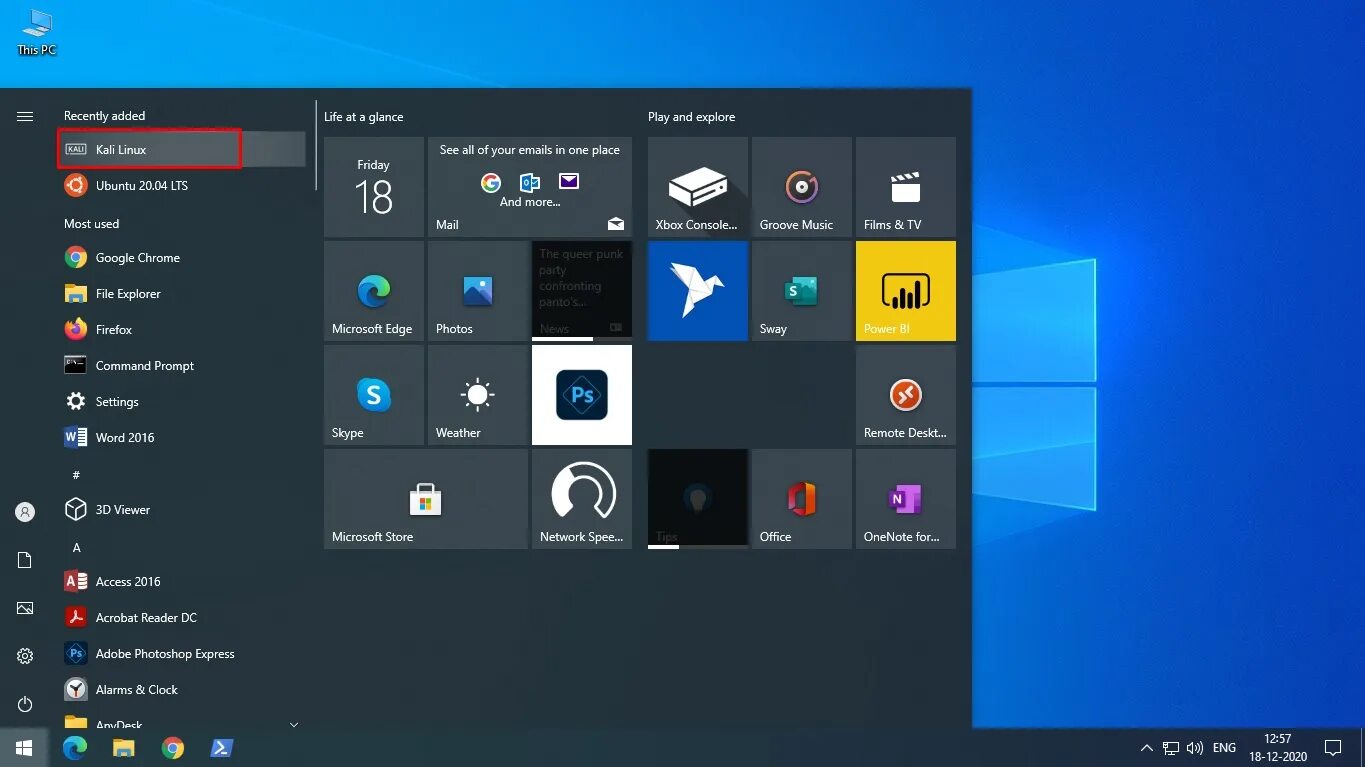Open Pictures from Start sidebar
This screenshot has height=767, width=1365.
[25, 608]
